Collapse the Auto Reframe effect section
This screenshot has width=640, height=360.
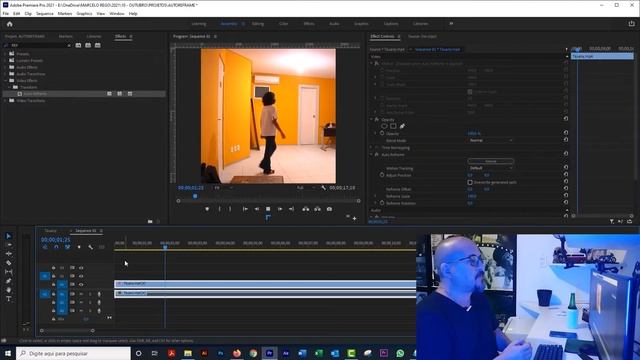point(371,155)
